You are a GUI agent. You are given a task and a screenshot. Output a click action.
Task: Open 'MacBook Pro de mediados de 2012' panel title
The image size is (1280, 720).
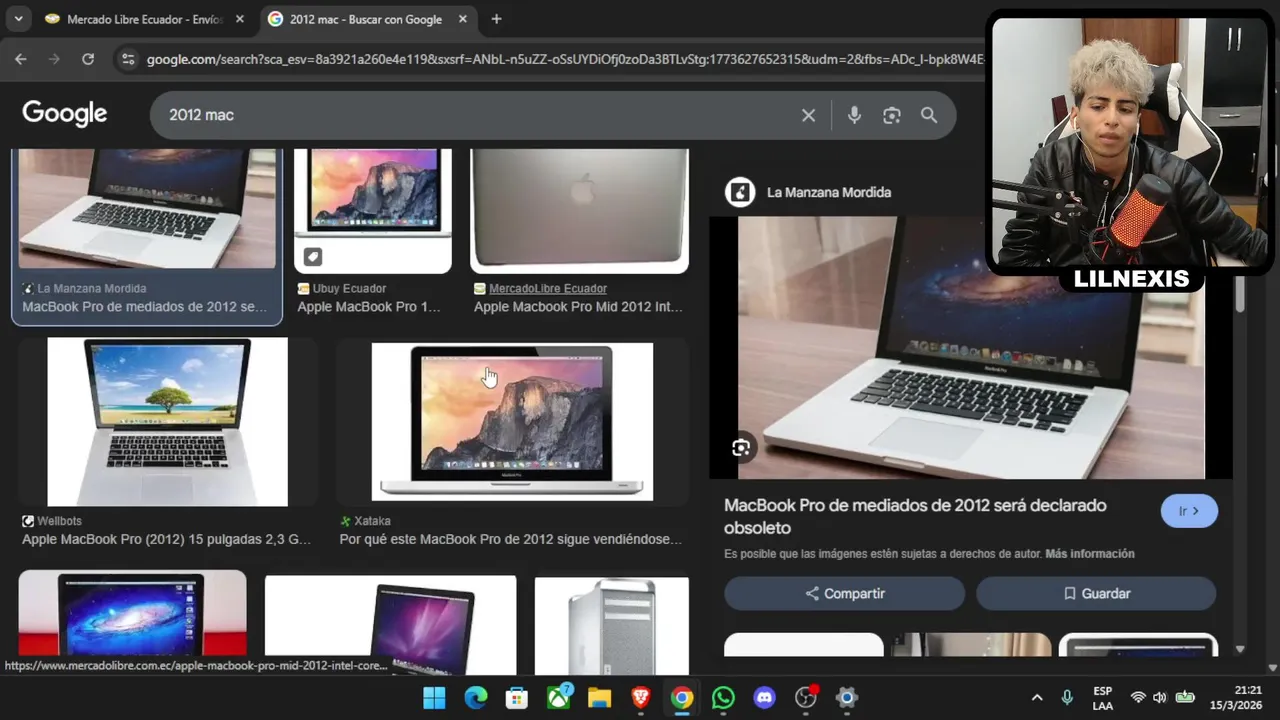[x=915, y=516]
